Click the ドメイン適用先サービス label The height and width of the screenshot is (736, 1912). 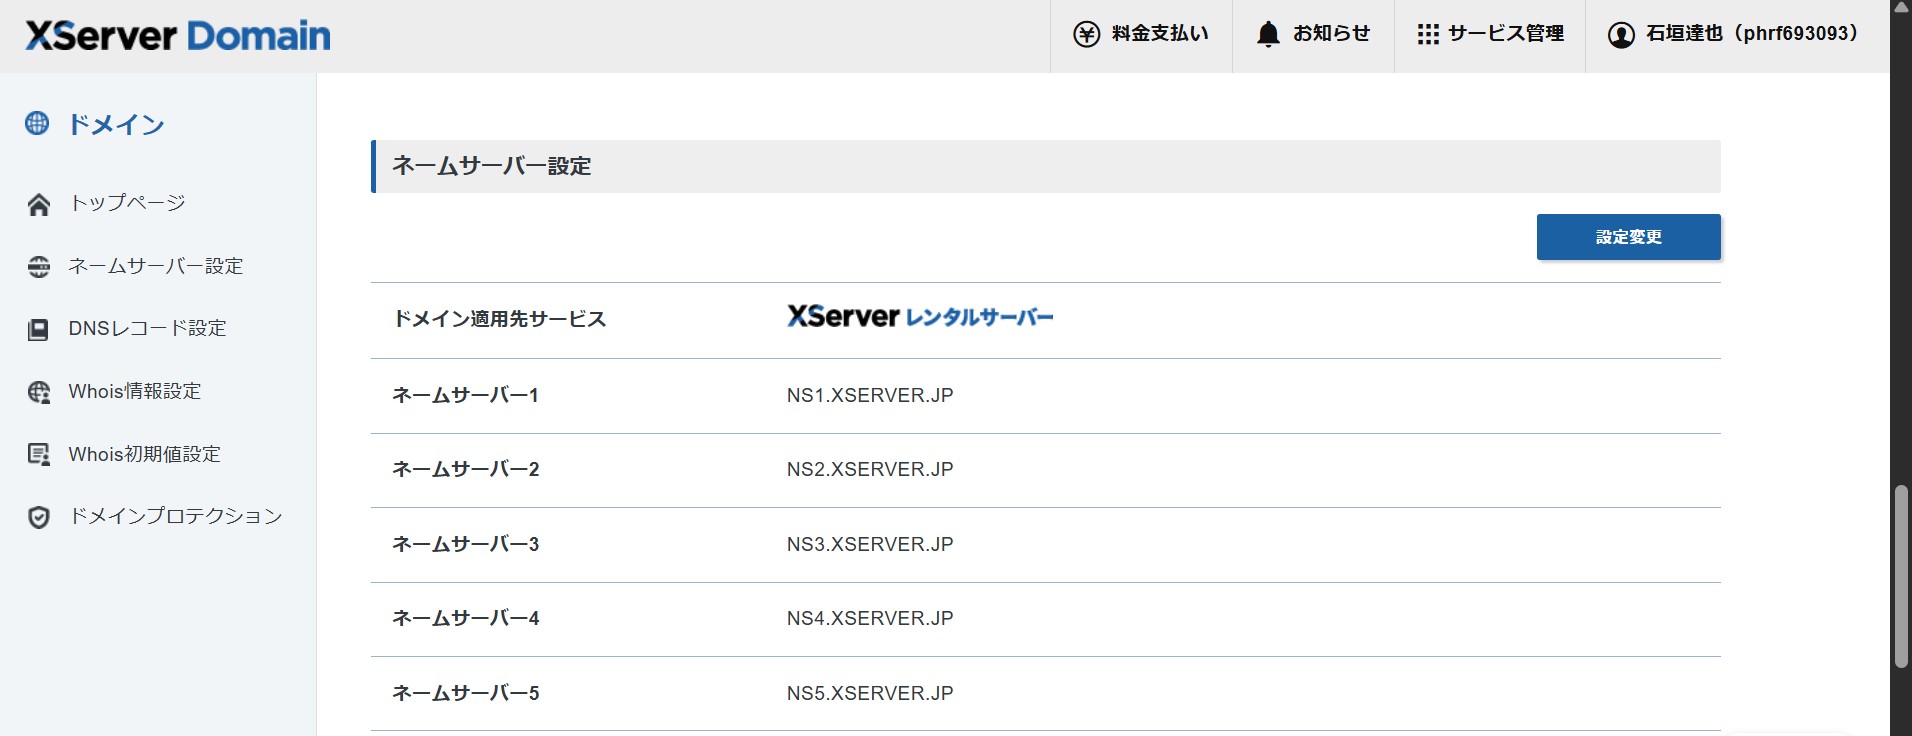pos(499,319)
